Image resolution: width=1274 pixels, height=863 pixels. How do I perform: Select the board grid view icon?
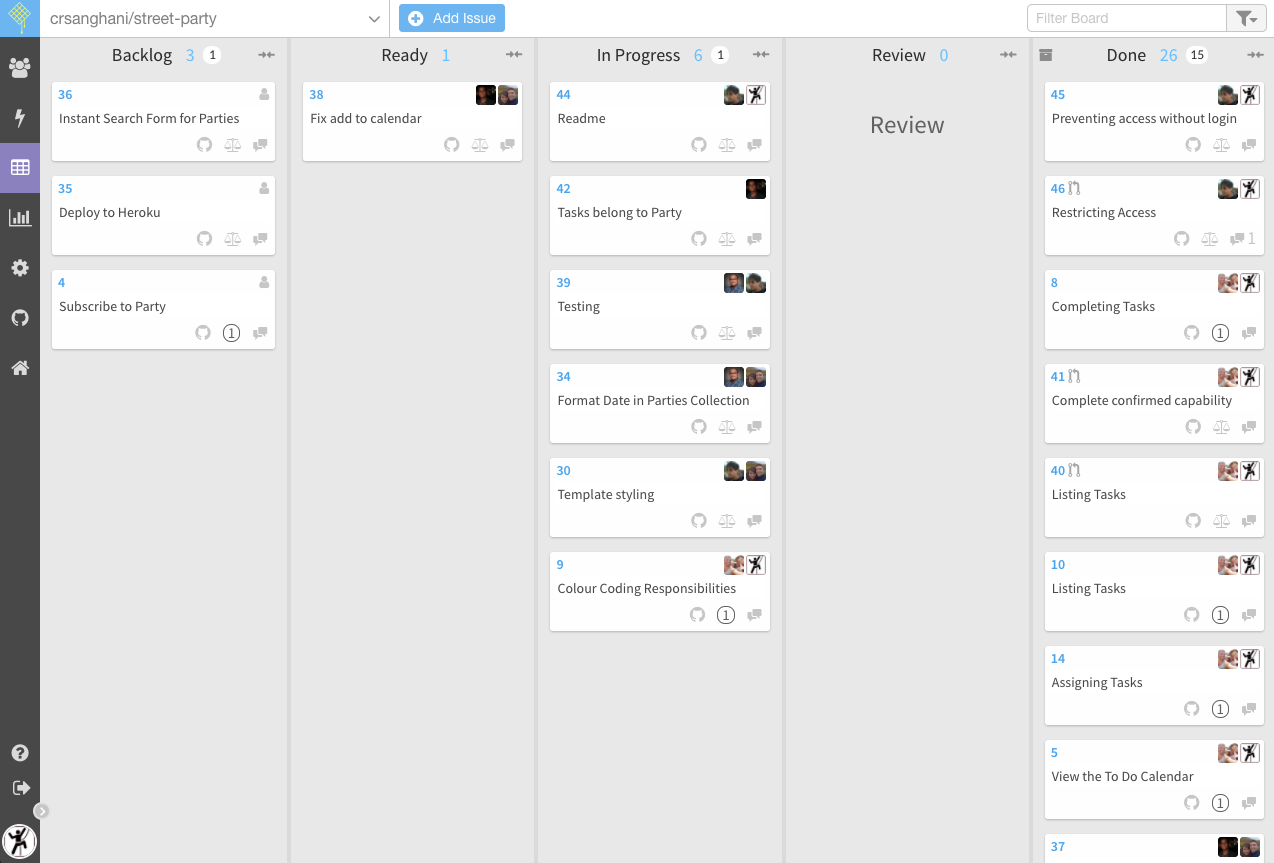click(x=20, y=168)
